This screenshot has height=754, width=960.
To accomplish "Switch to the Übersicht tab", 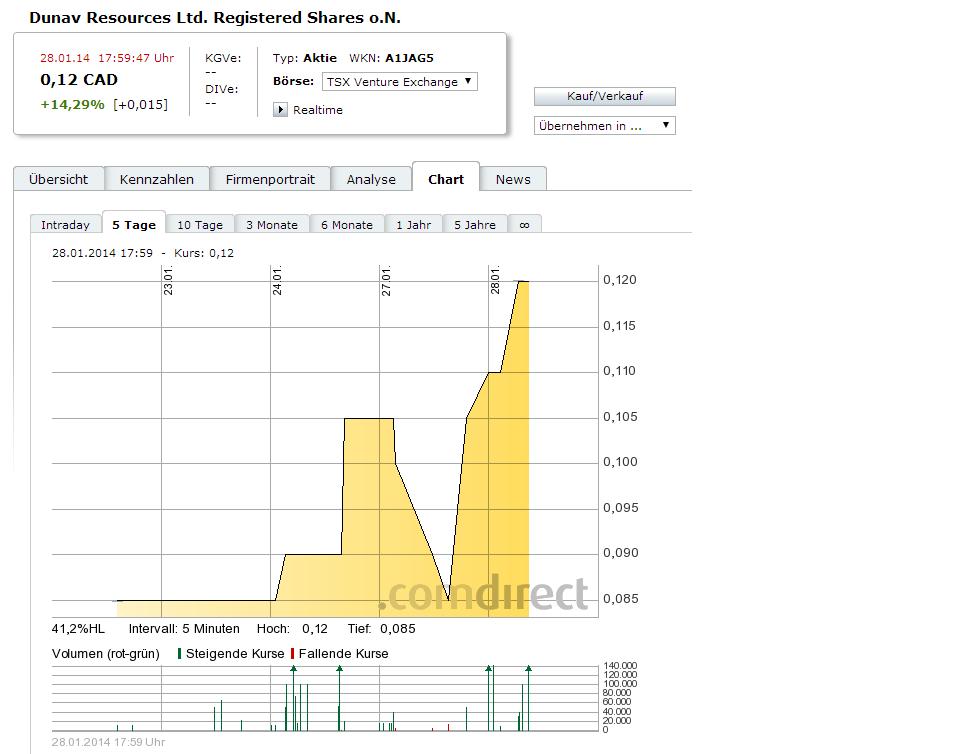I will point(58,179).
